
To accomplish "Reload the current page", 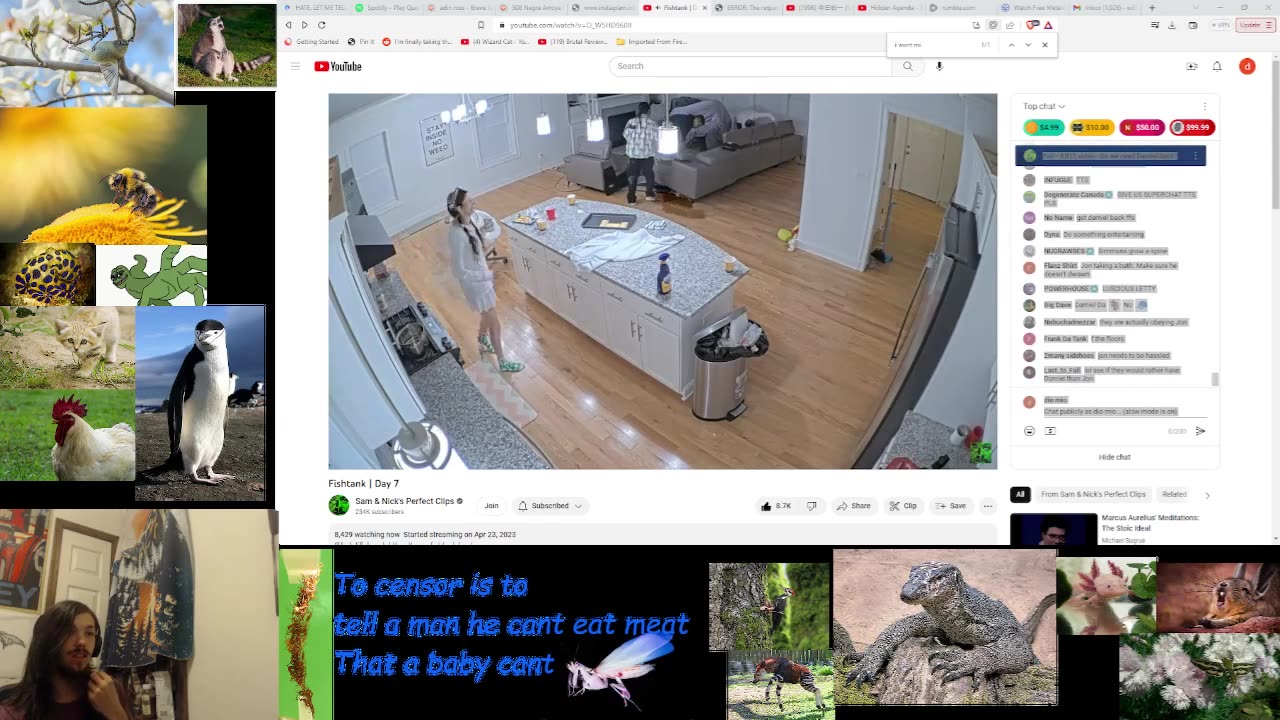I will tap(321, 25).
